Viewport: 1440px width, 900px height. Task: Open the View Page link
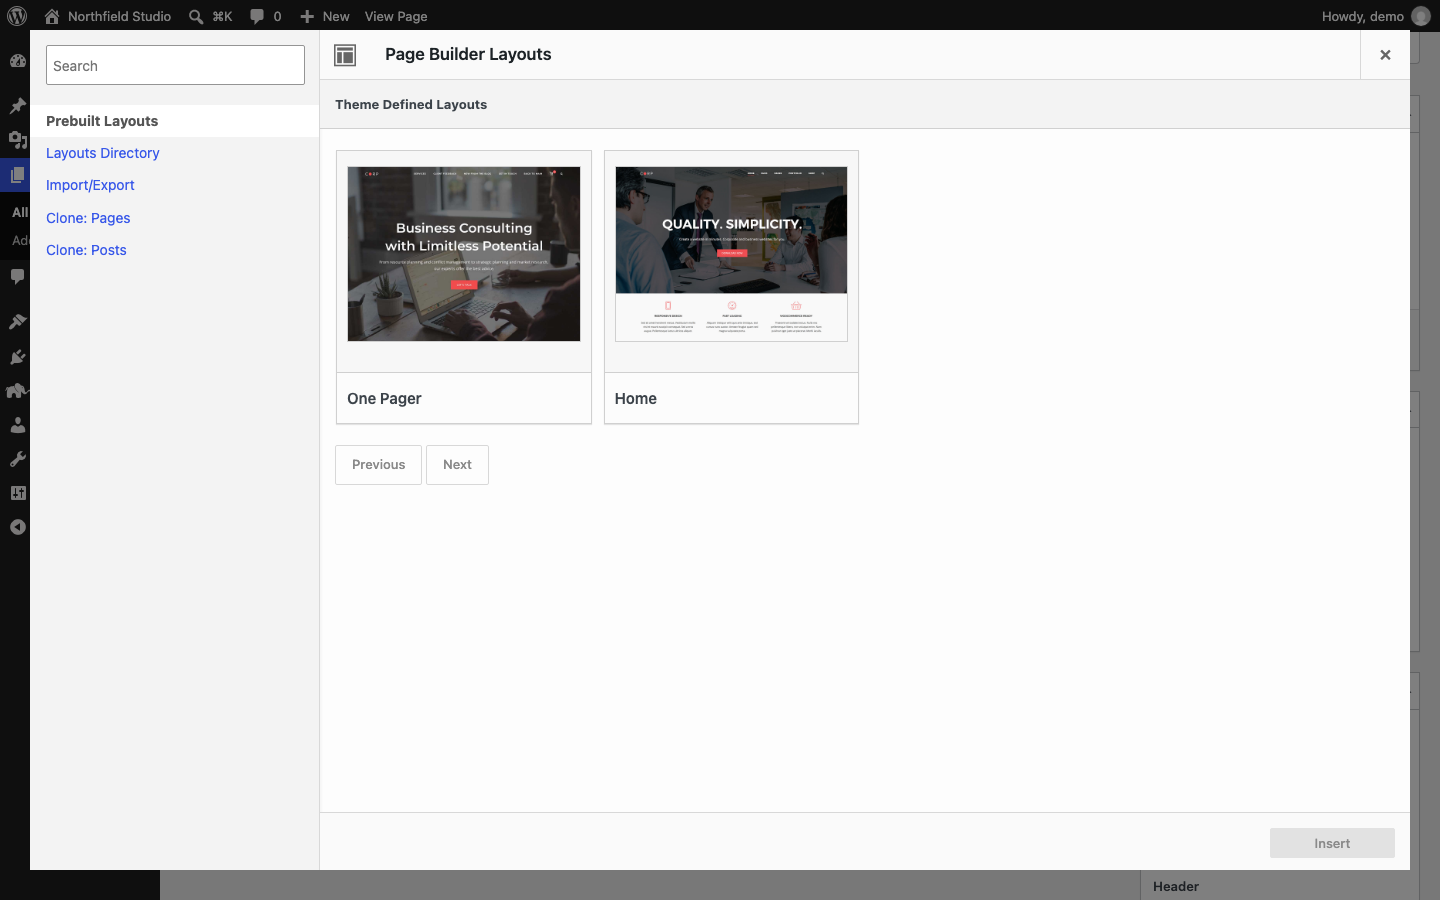pyautogui.click(x=396, y=16)
